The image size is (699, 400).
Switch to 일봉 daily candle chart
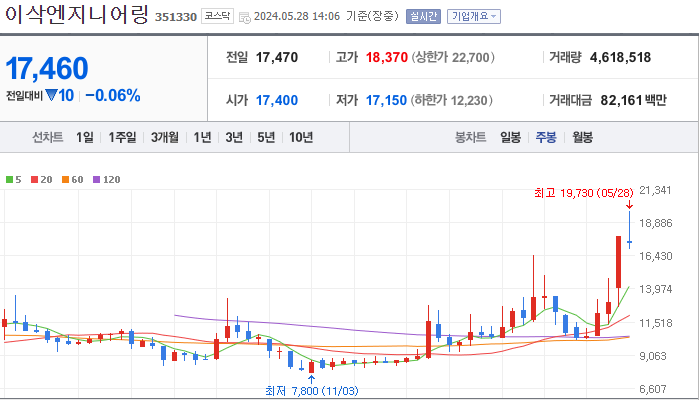510,137
